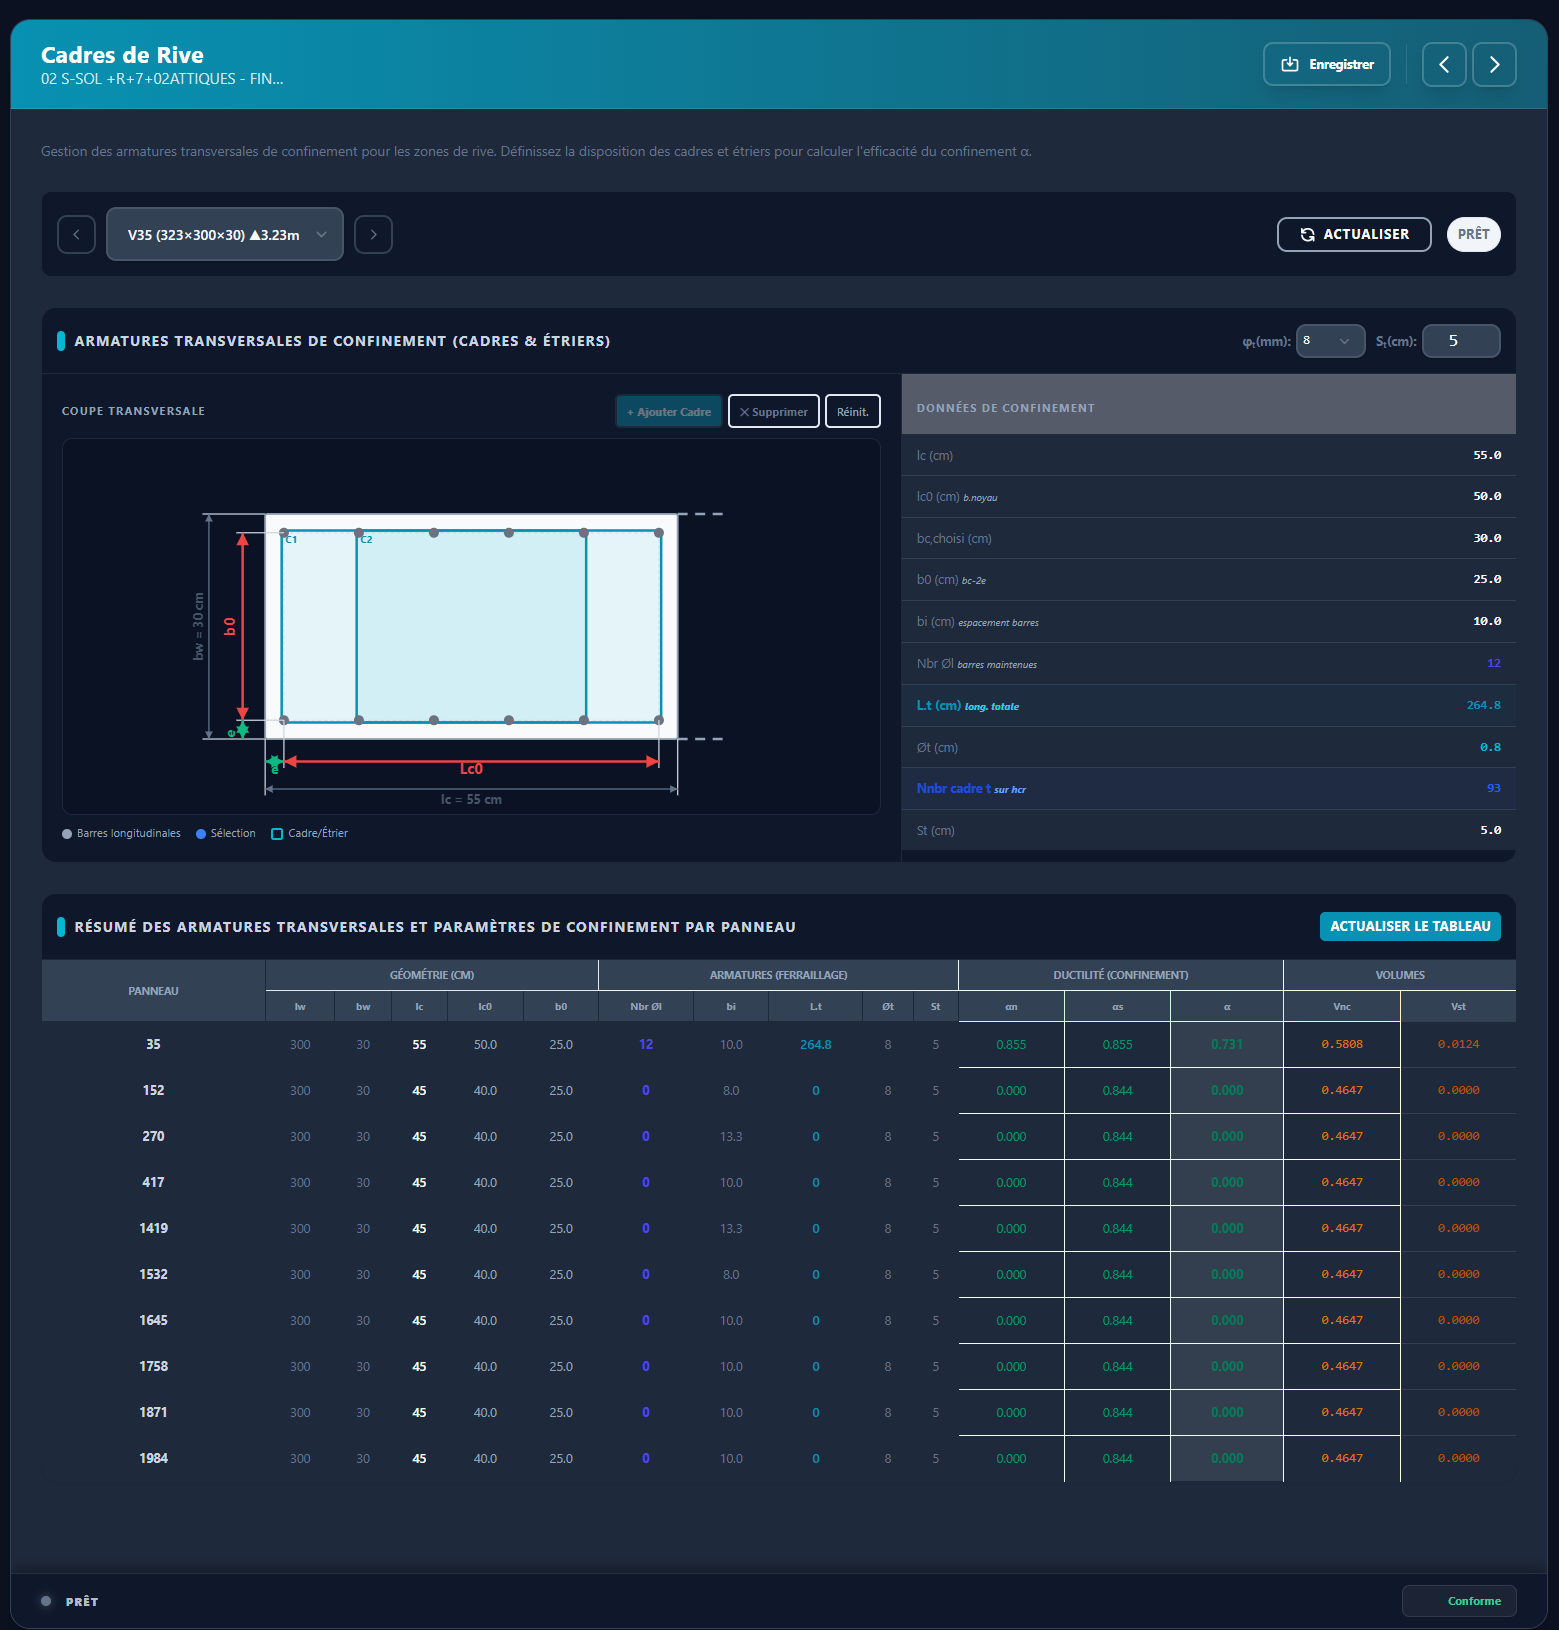
Task: Click the bc,choisi value 30.0
Action: [x=1487, y=538]
